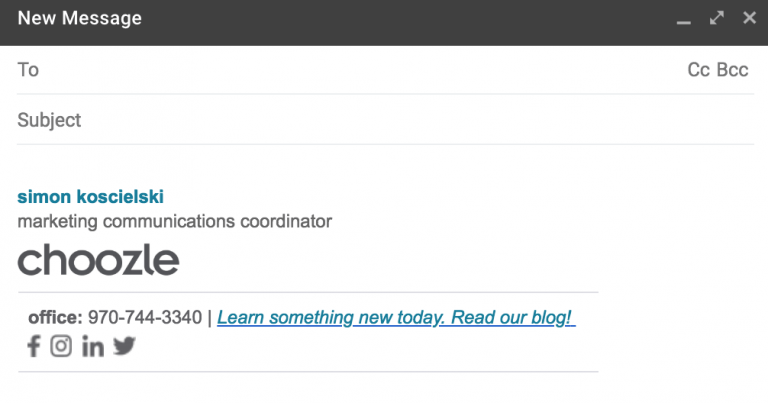Click the 'office:' label in signature
Screen dimensions: 768x403
coord(55,317)
